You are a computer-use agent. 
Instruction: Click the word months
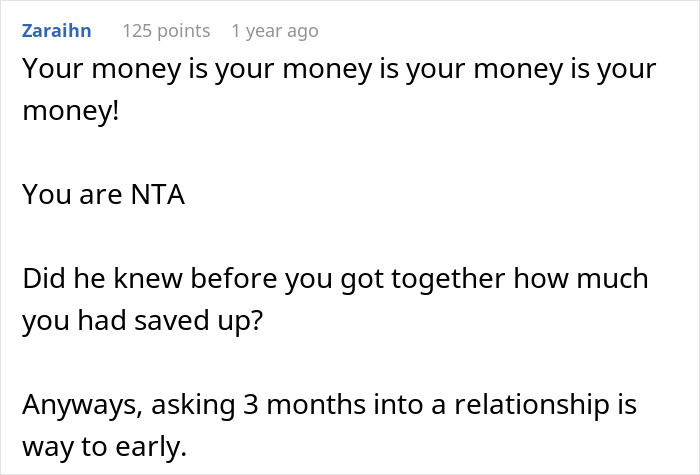click(316, 405)
